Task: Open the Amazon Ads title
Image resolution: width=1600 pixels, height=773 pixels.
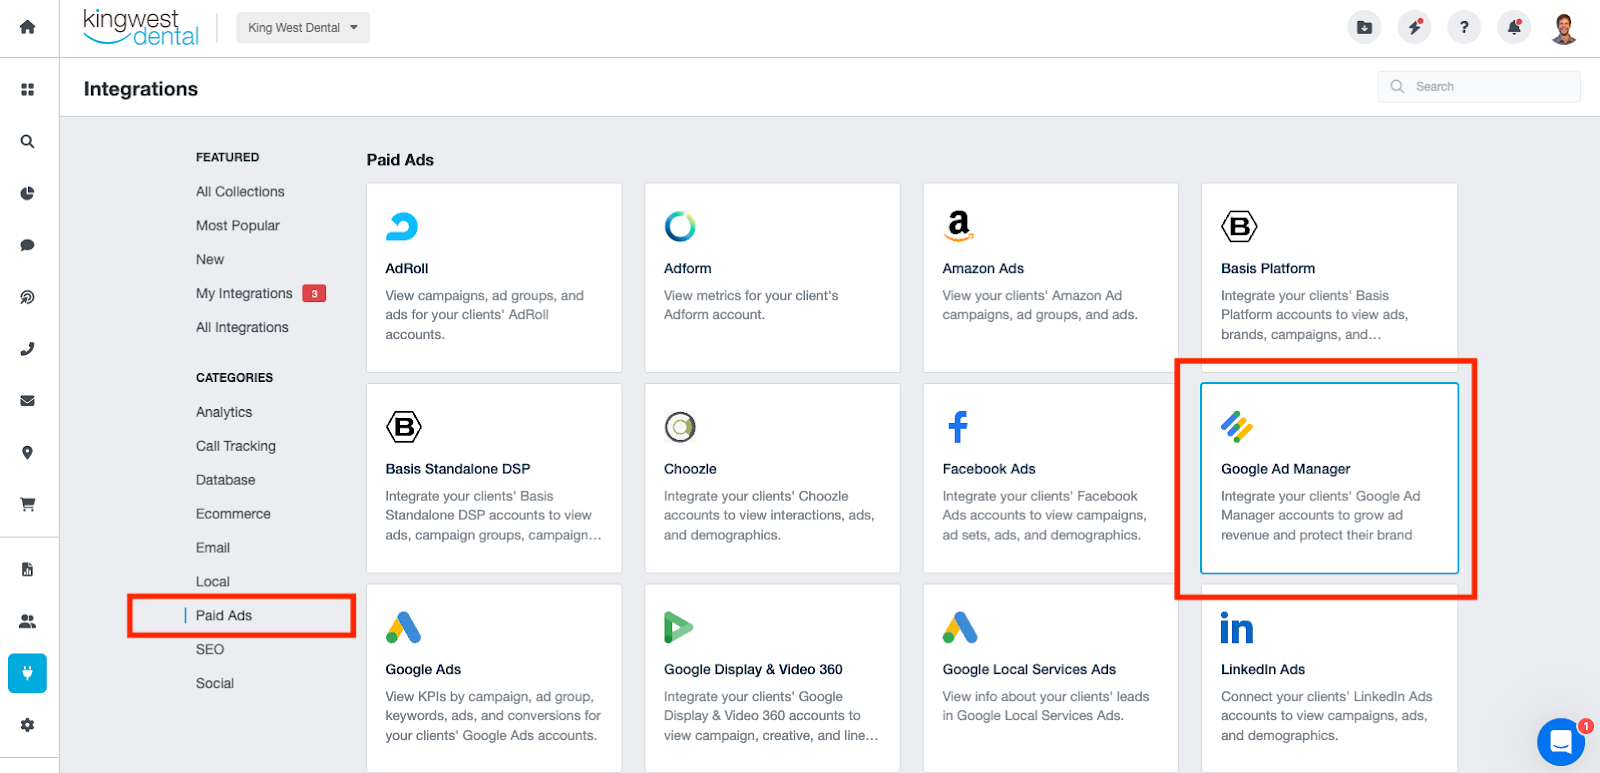Action: (x=983, y=269)
